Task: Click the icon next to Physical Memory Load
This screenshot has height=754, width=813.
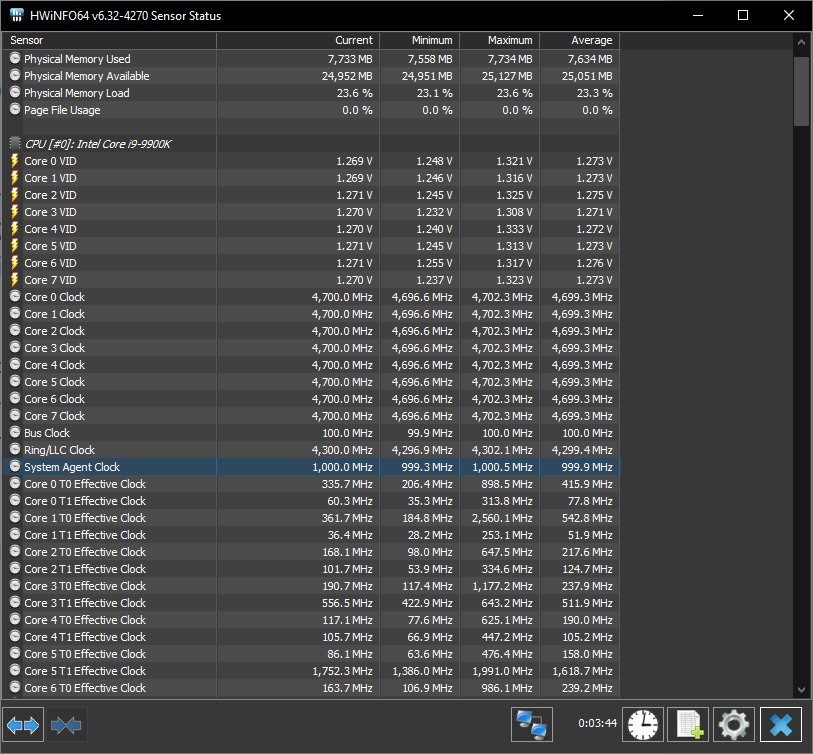Action: [15, 92]
